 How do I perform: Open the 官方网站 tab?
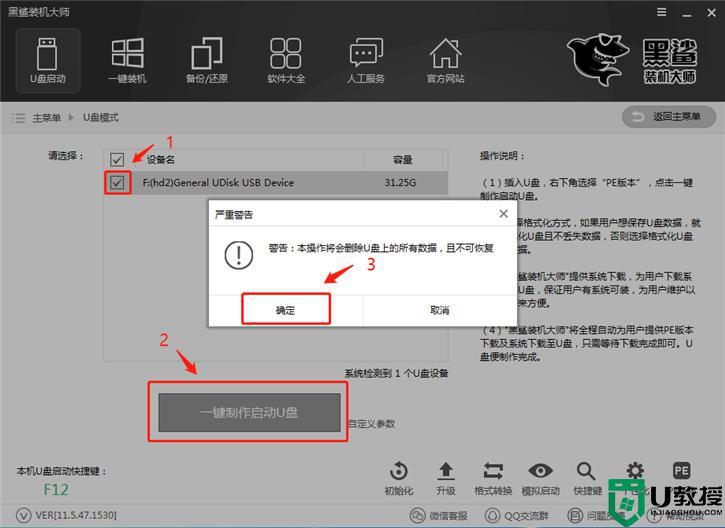click(445, 61)
